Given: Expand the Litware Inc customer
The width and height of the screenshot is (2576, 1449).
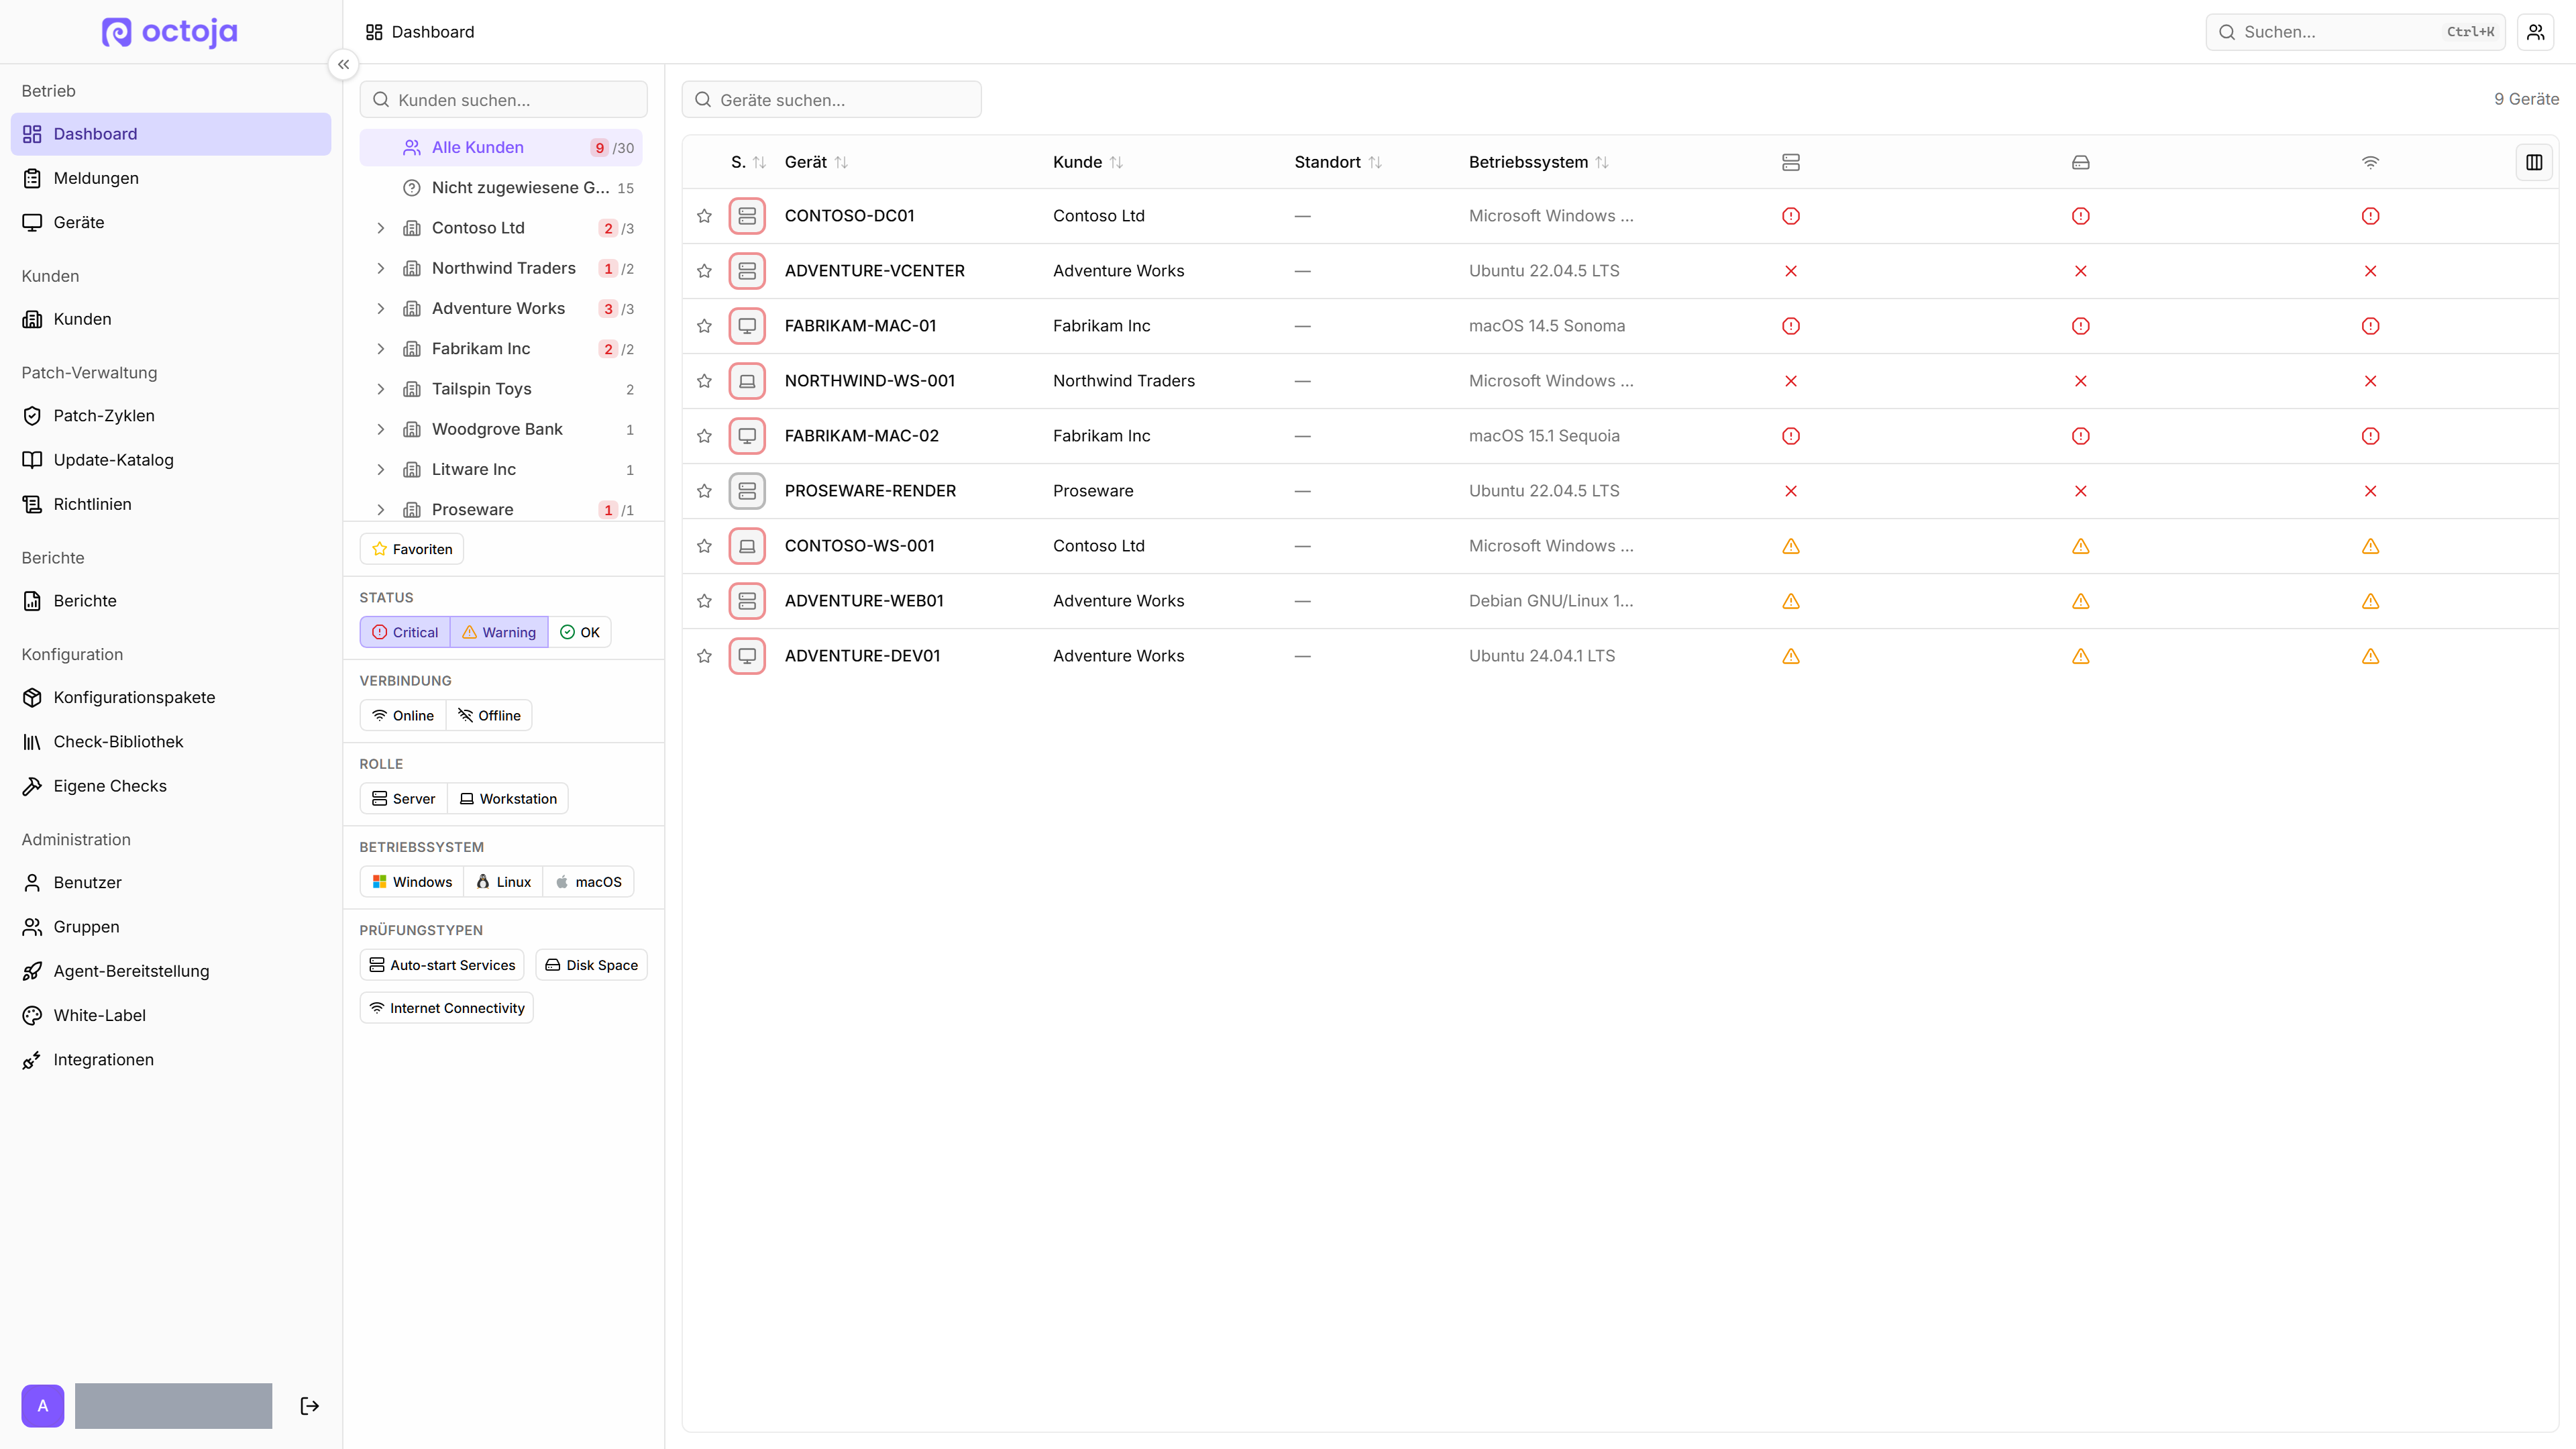Looking at the screenshot, I should pos(380,470).
